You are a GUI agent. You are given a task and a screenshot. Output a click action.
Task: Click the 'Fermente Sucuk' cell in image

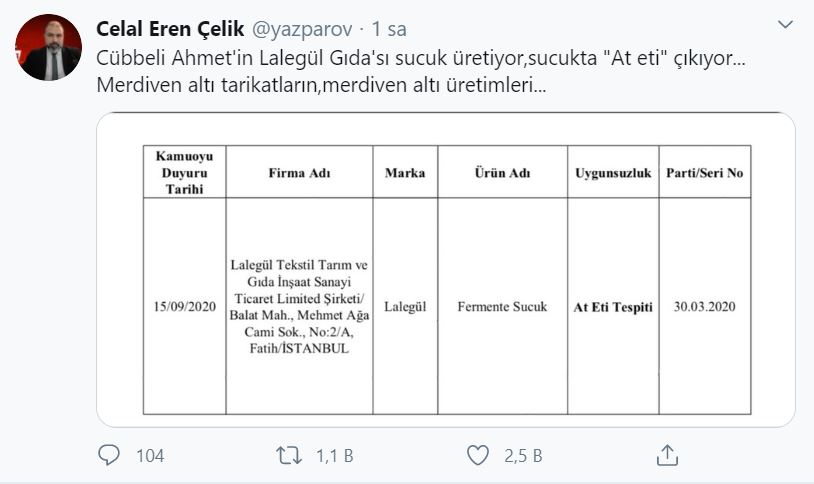point(501,307)
